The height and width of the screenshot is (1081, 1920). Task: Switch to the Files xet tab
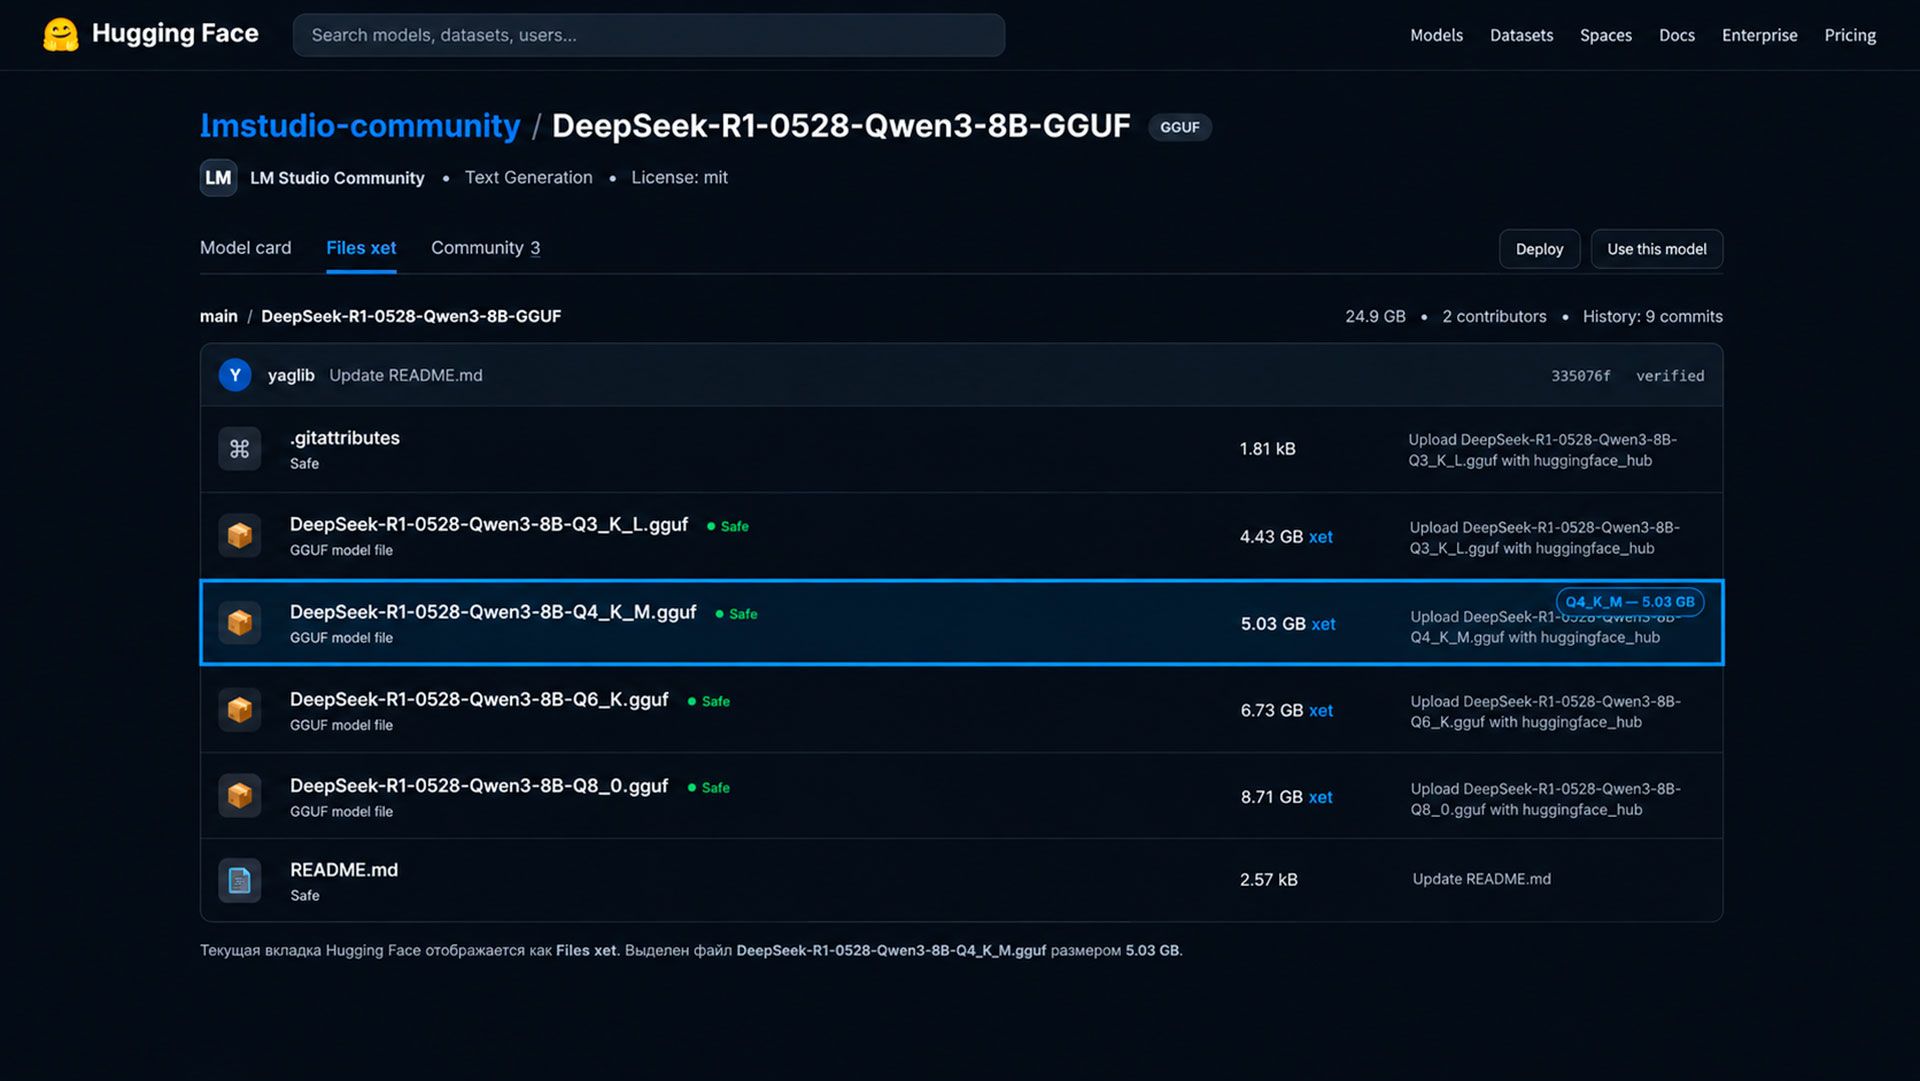pos(361,248)
